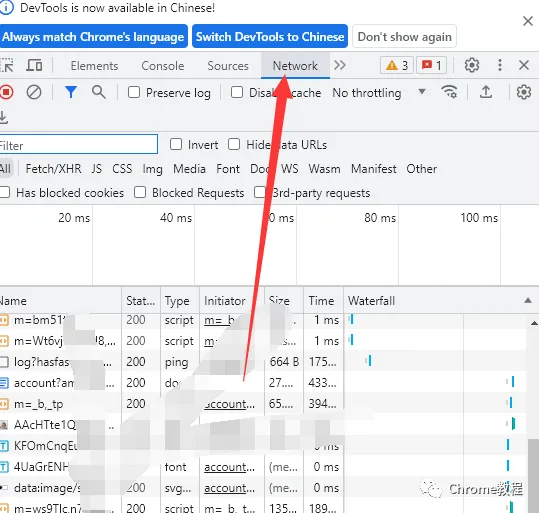Click the export HAR download icon
Image resolution: width=539 pixels, height=513 pixels.
pos(3,118)
